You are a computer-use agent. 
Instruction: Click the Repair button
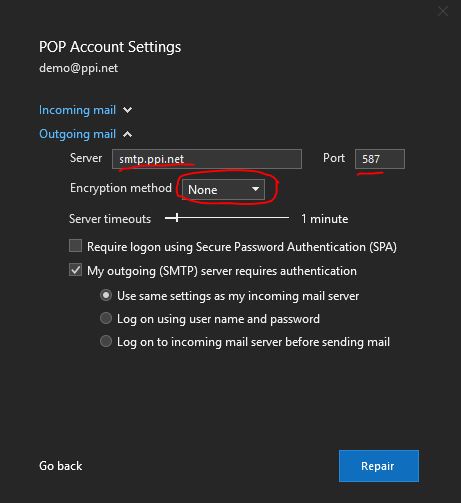pos(379,466)
